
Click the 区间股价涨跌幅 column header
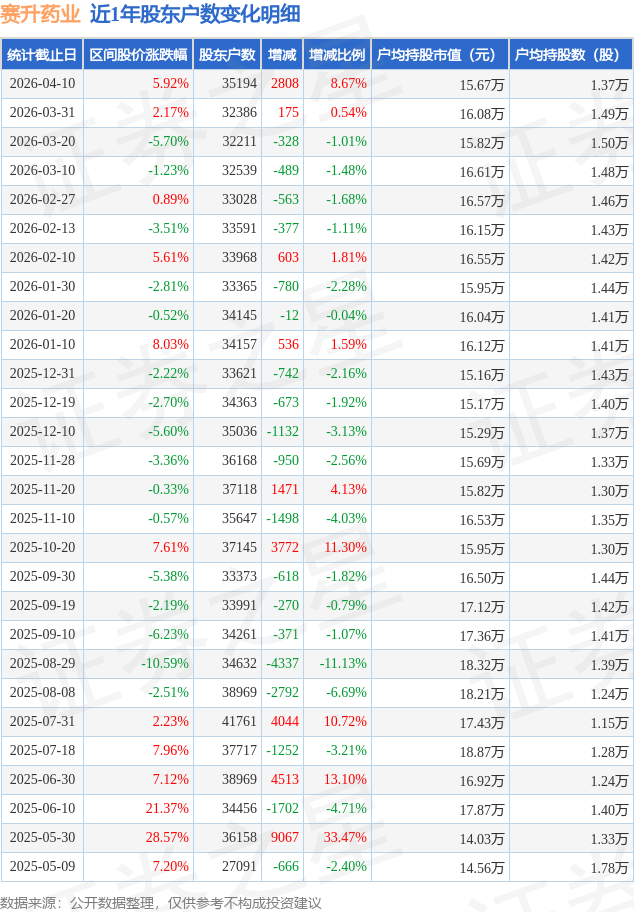click(x=138, y=55)
